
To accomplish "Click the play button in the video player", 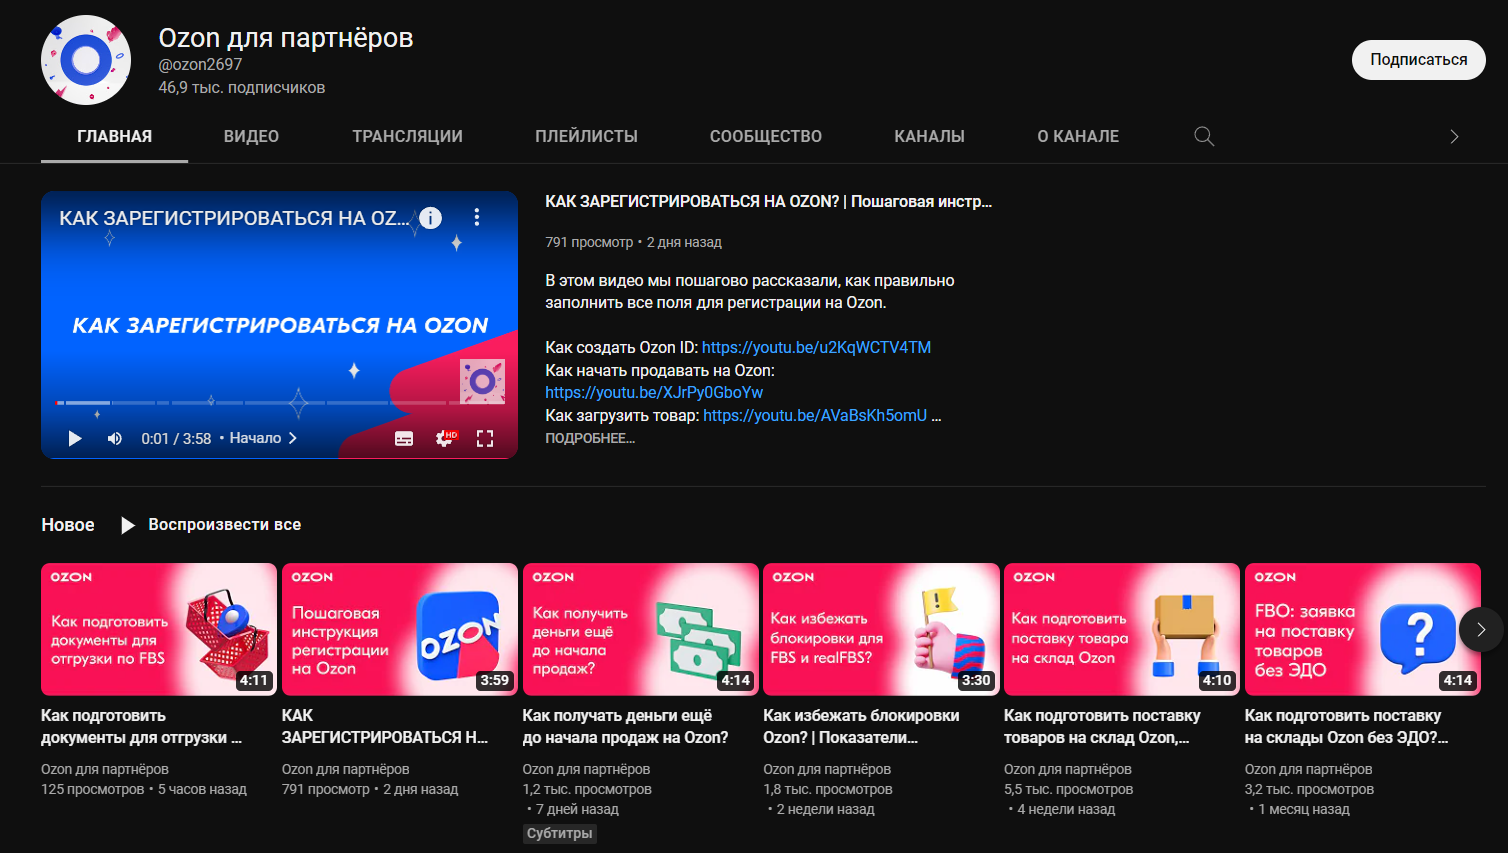I will coord(74,438).
